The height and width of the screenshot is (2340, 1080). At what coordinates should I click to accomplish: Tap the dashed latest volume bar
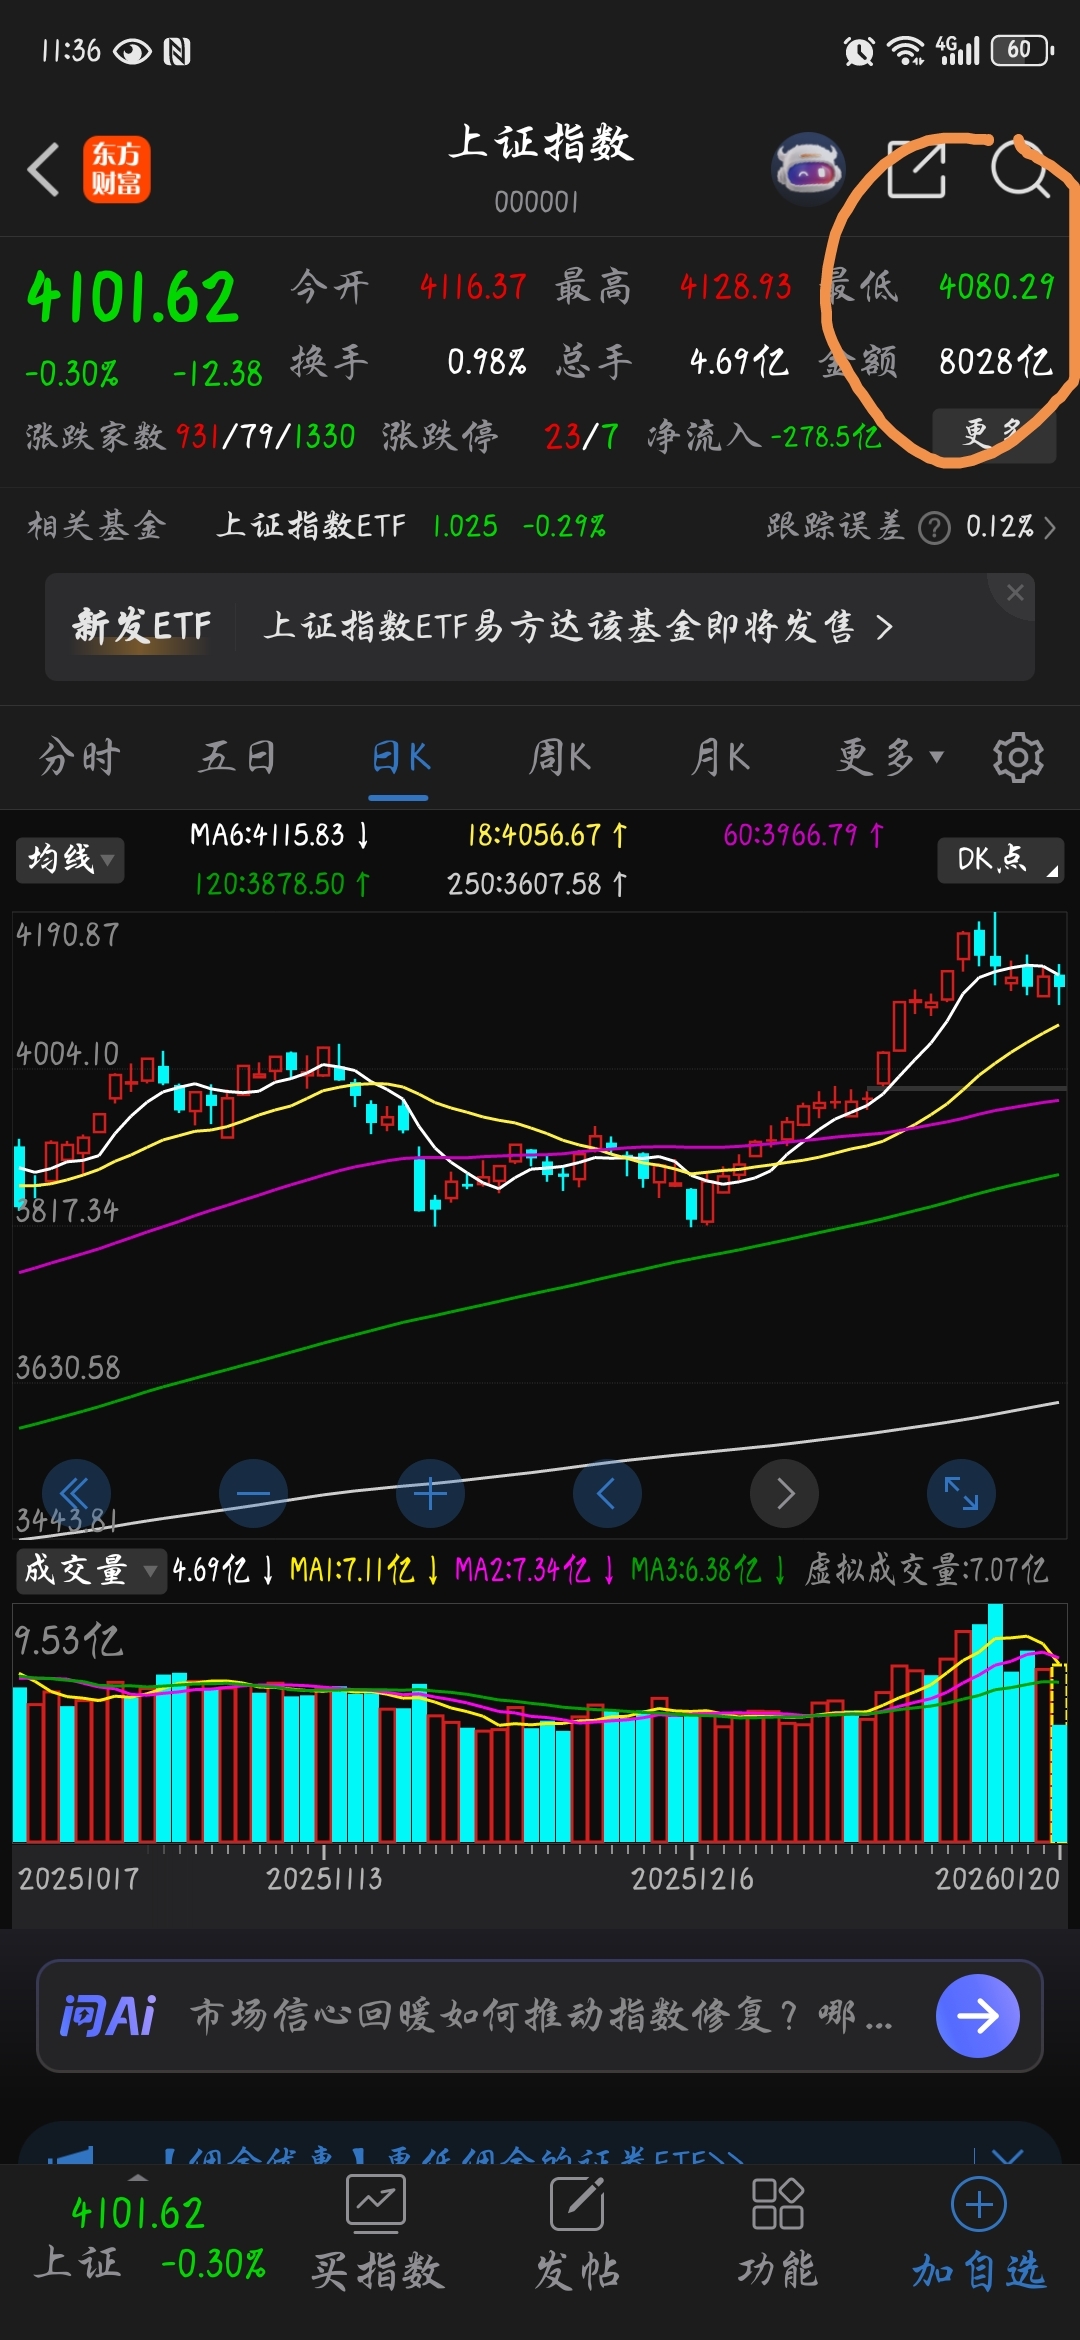1059,1752
